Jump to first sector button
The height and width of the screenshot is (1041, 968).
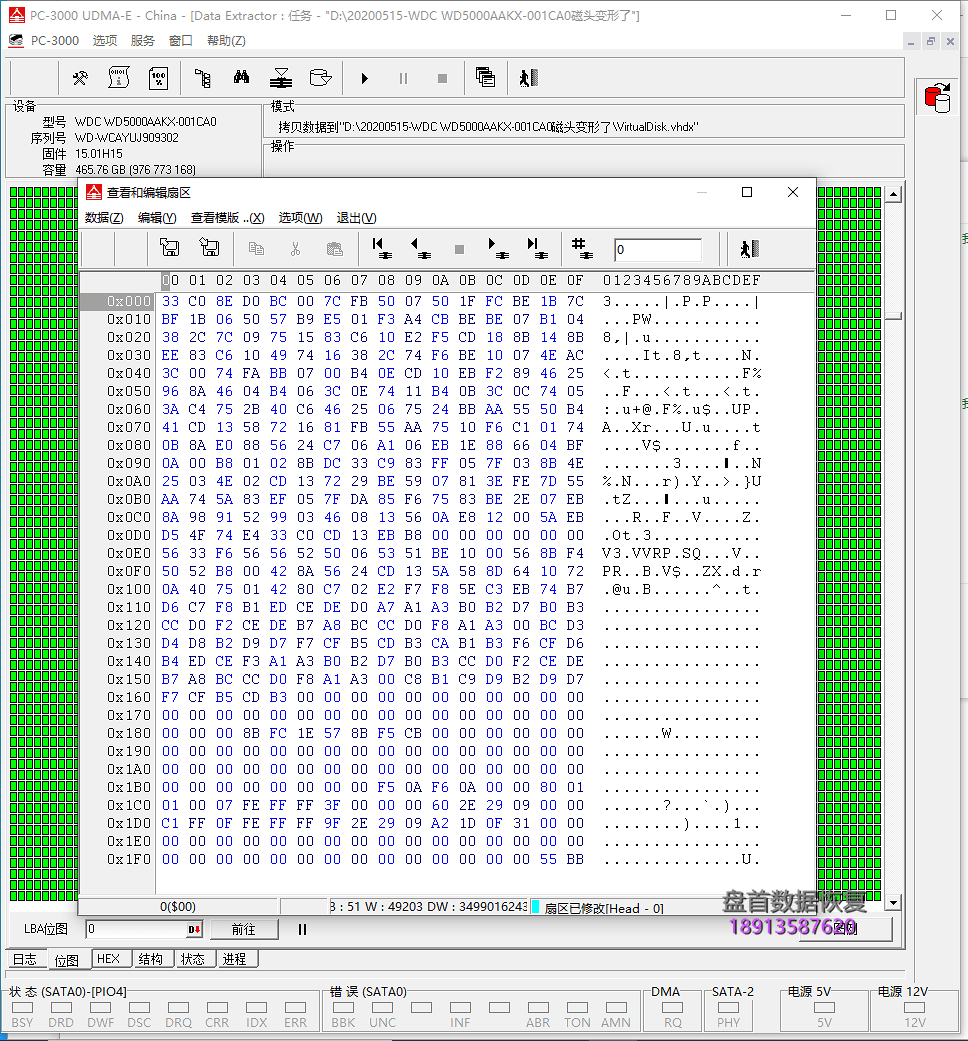(382, 248)
